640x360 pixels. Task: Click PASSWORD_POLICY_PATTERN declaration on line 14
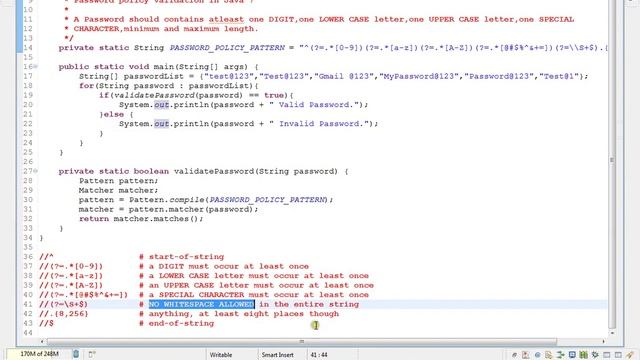tap(227, 48)
